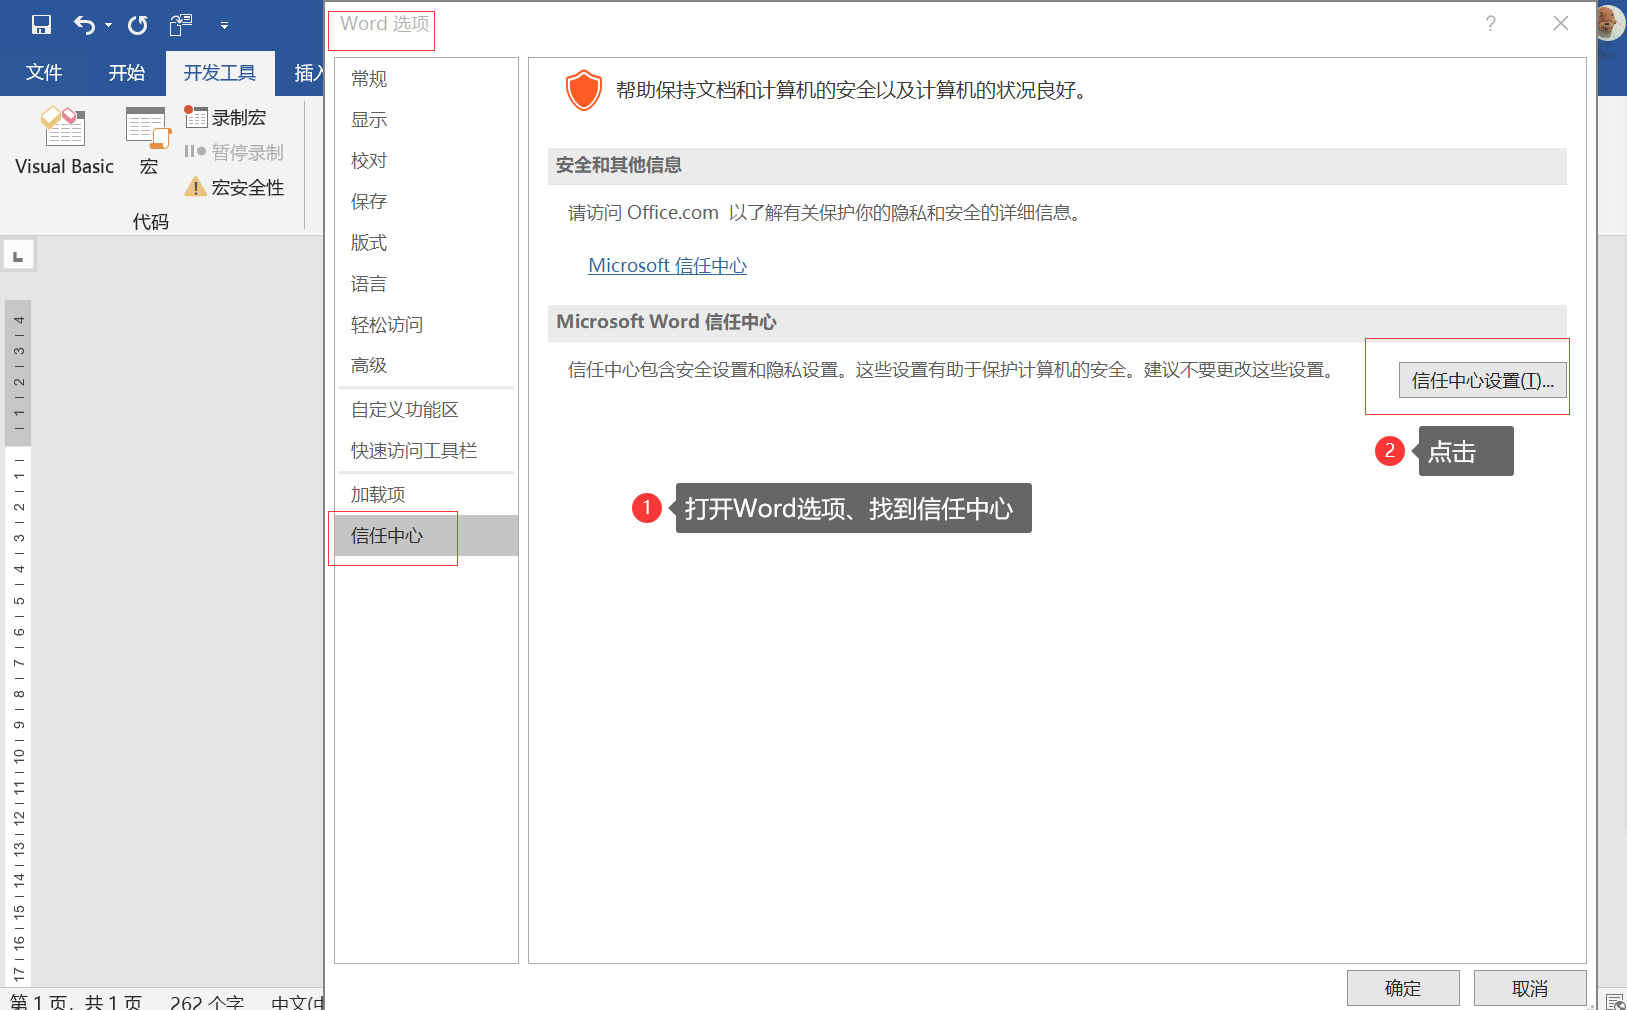
Task: Open 自定义功能区 options category
Action: pos(426,410)
